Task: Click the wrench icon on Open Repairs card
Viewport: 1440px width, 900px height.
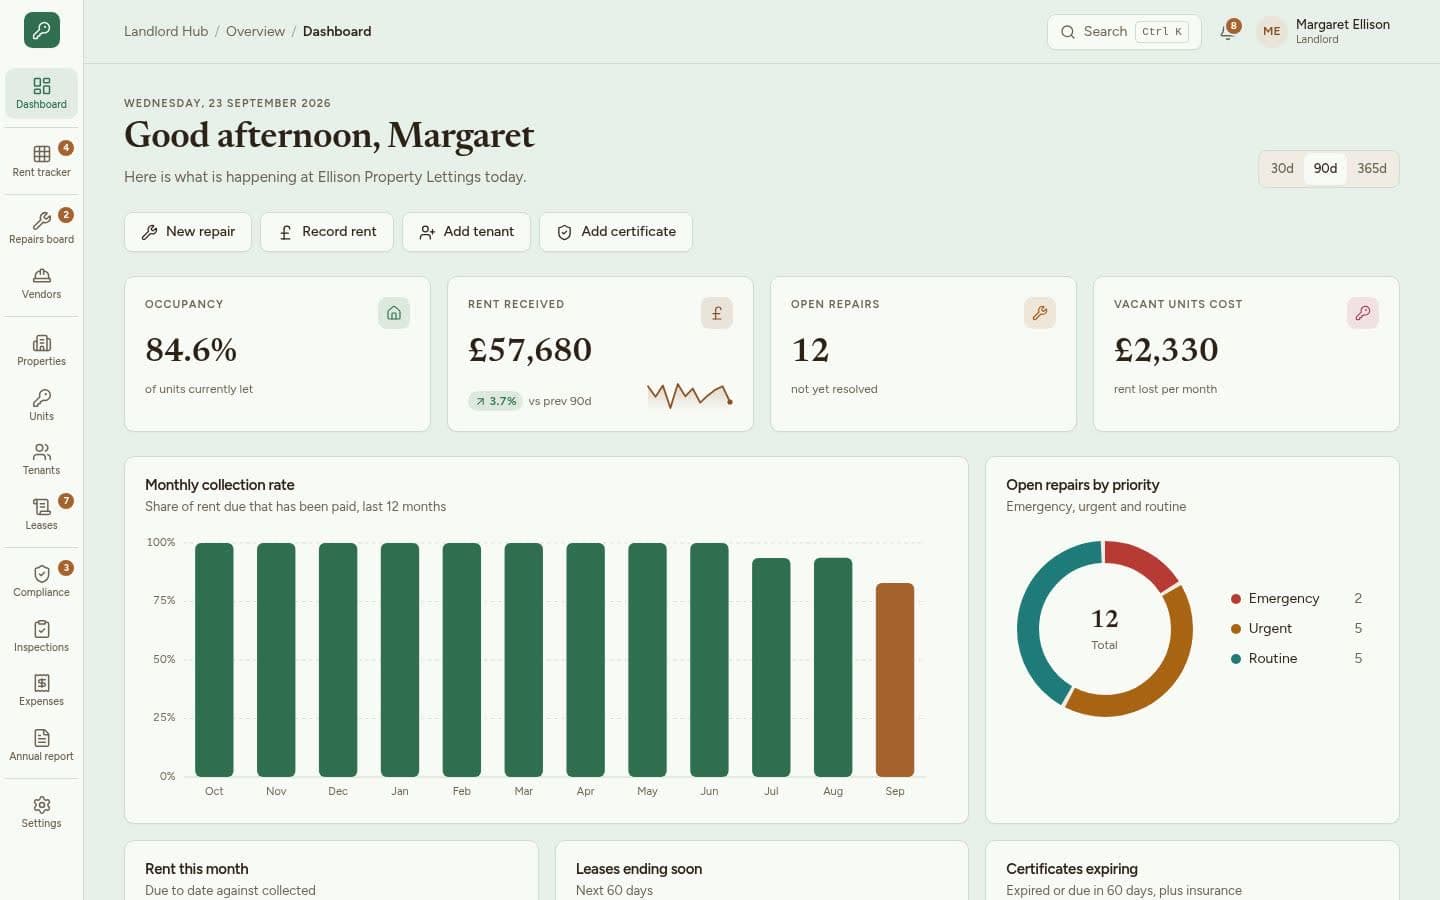Action: 1040,313
